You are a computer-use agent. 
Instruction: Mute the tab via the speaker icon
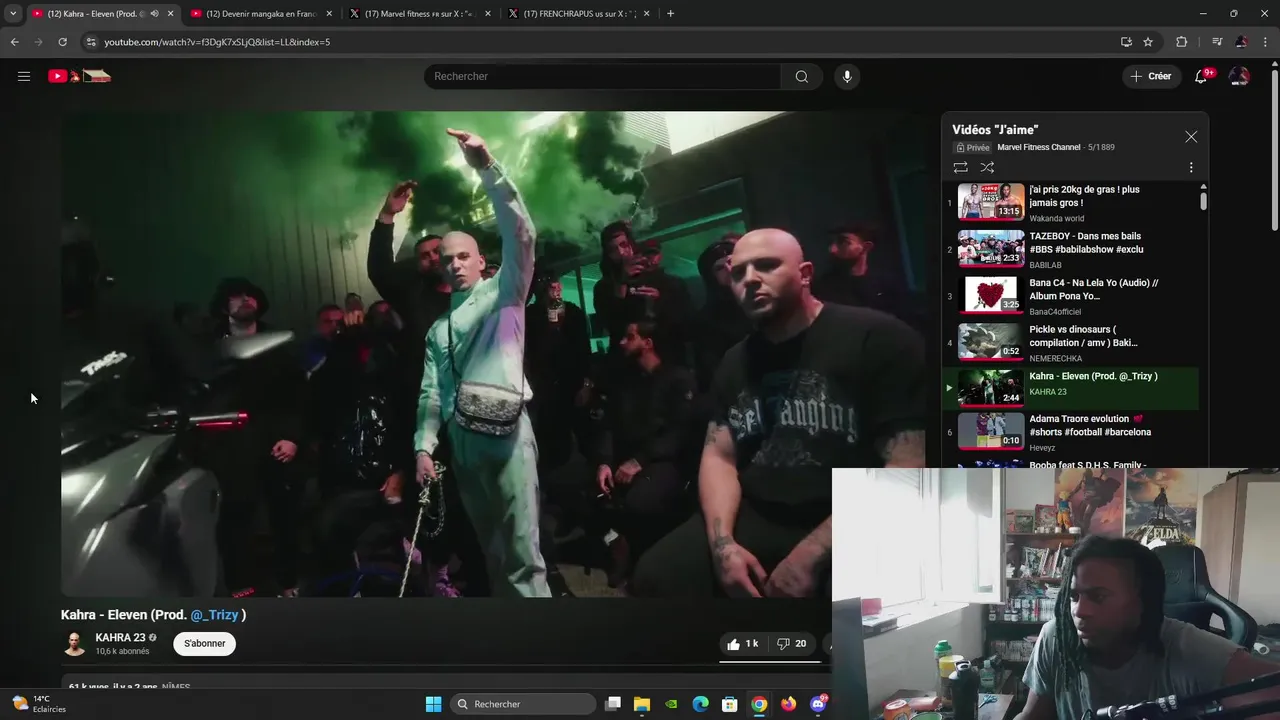(x=154, y=14)
